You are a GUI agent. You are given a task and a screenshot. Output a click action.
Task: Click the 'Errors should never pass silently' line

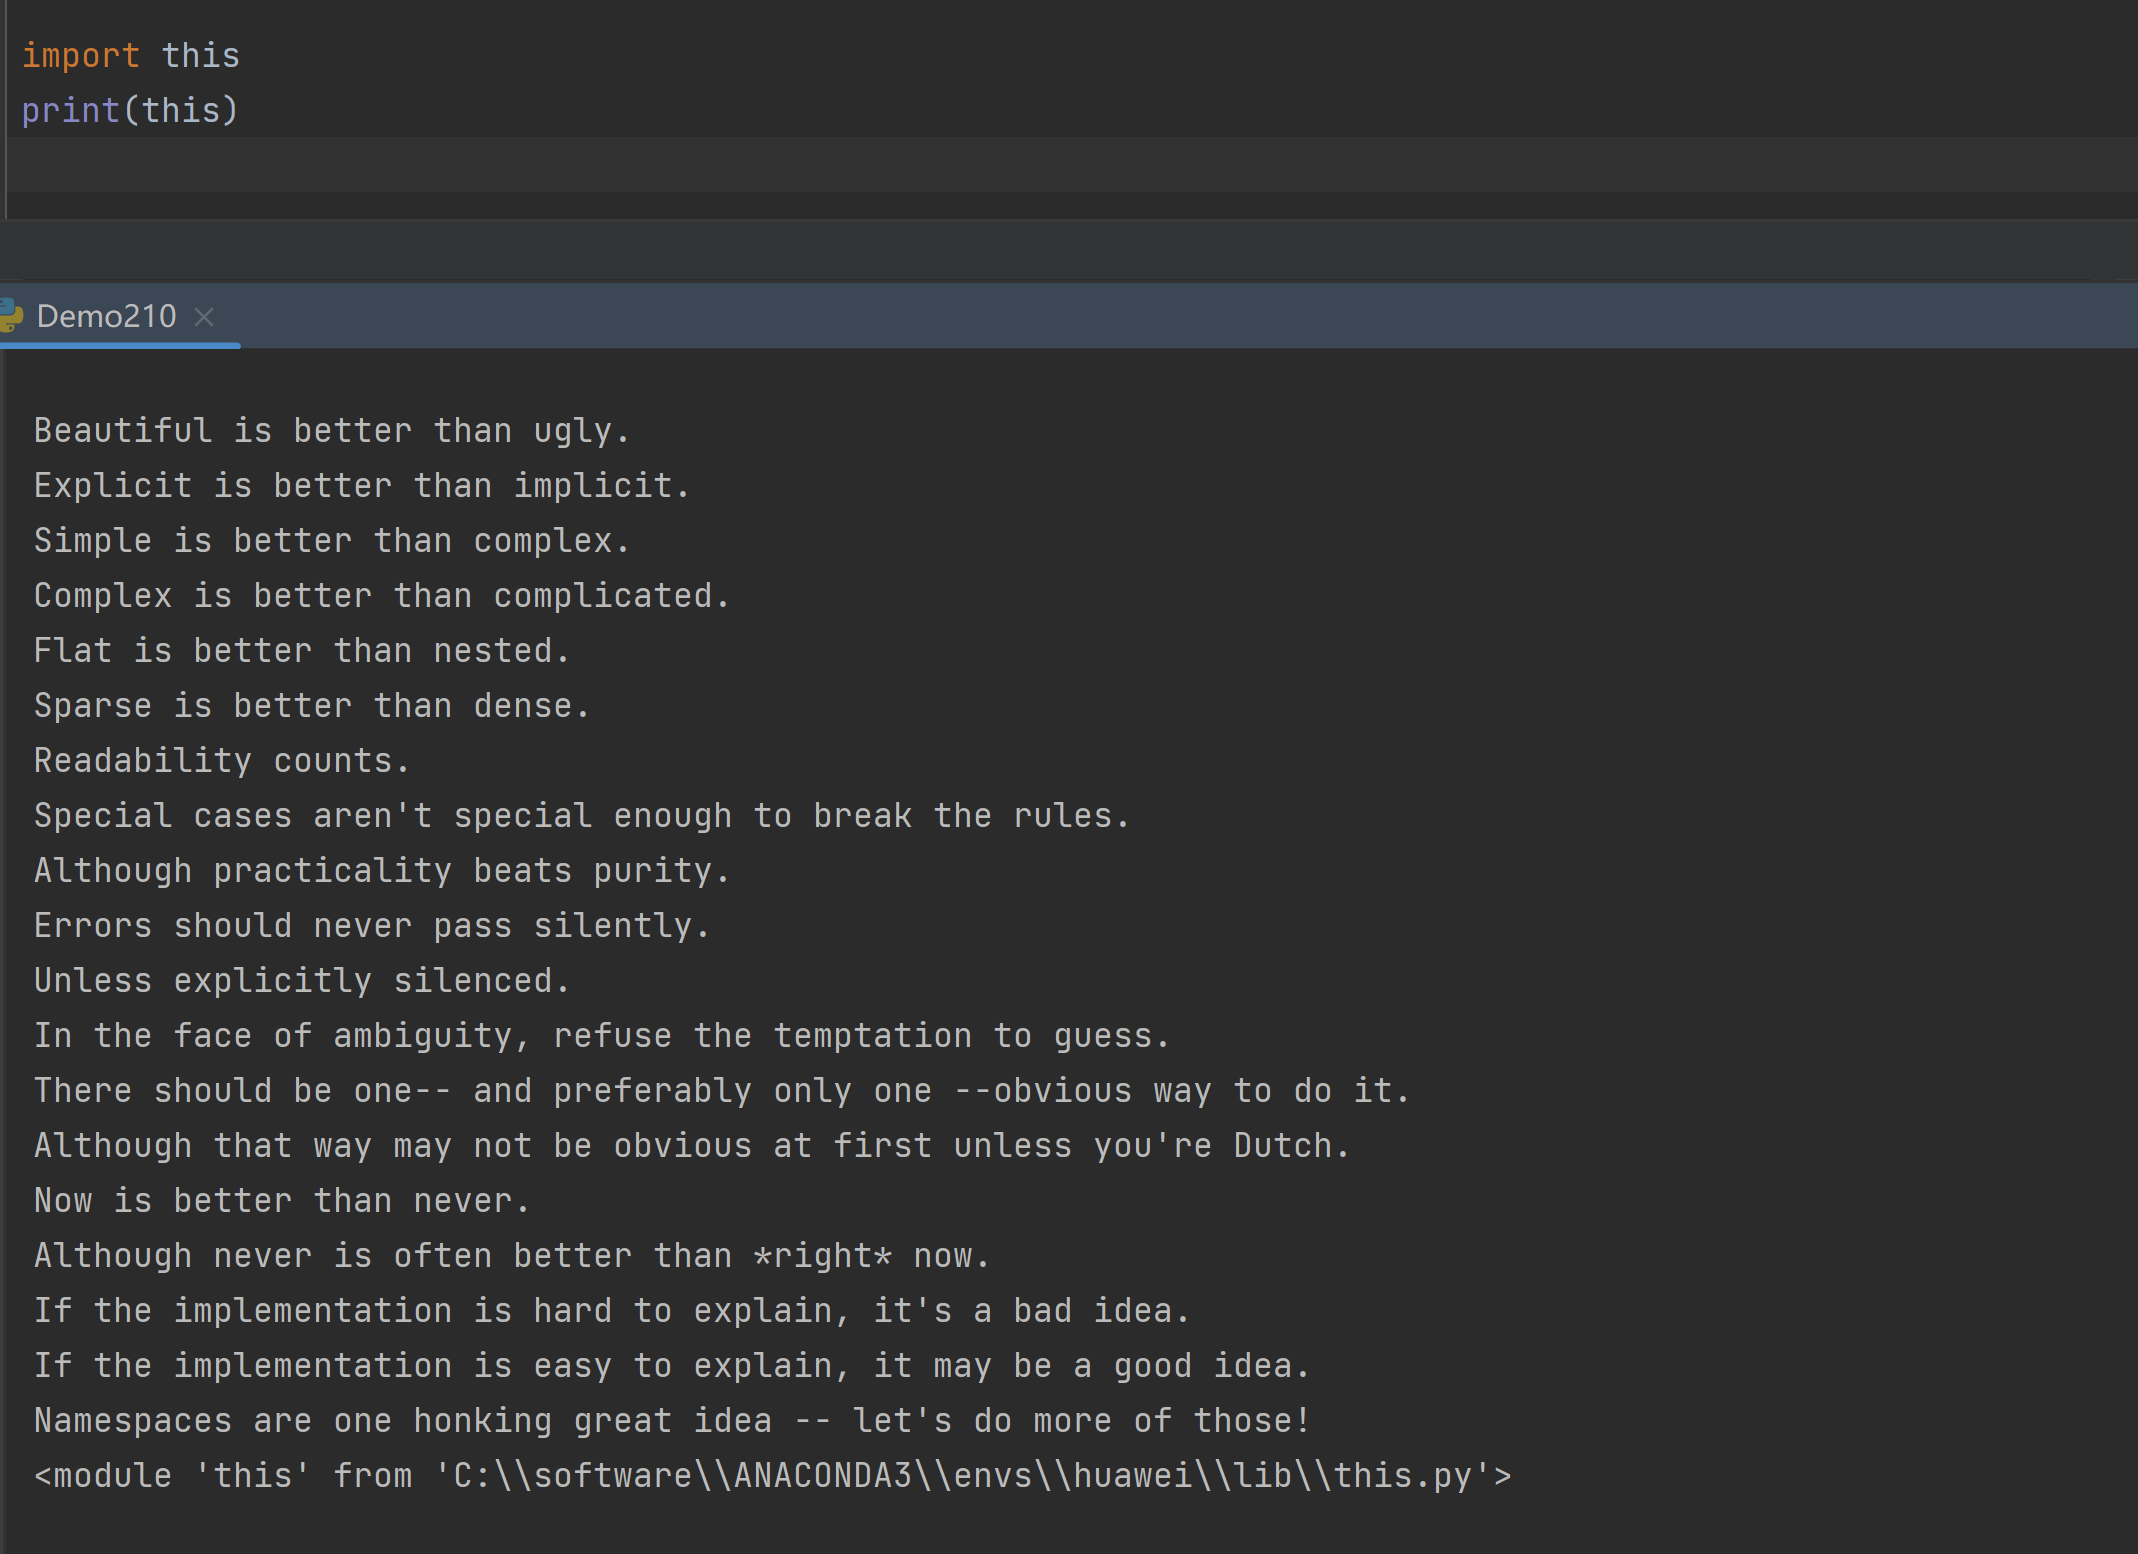371,926
